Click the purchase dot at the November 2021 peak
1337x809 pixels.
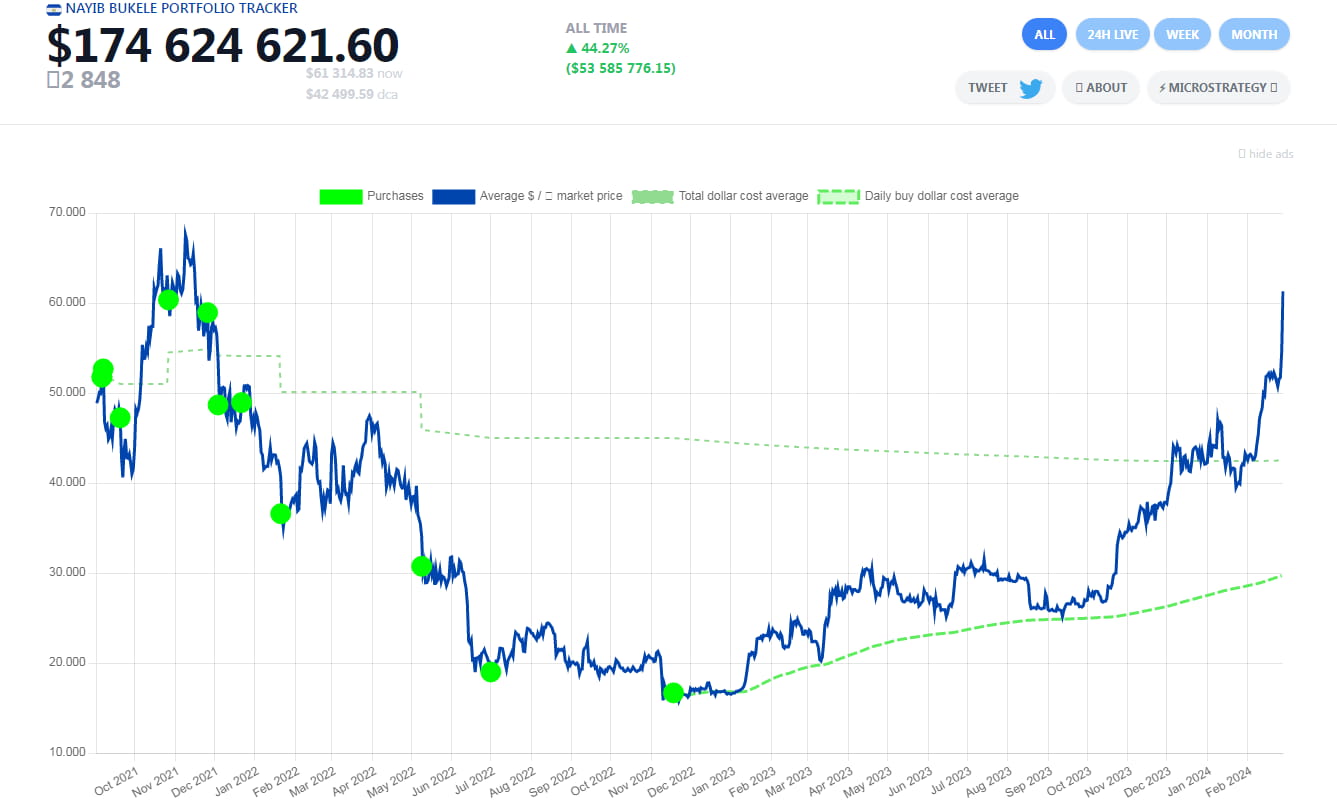[168, 300]
